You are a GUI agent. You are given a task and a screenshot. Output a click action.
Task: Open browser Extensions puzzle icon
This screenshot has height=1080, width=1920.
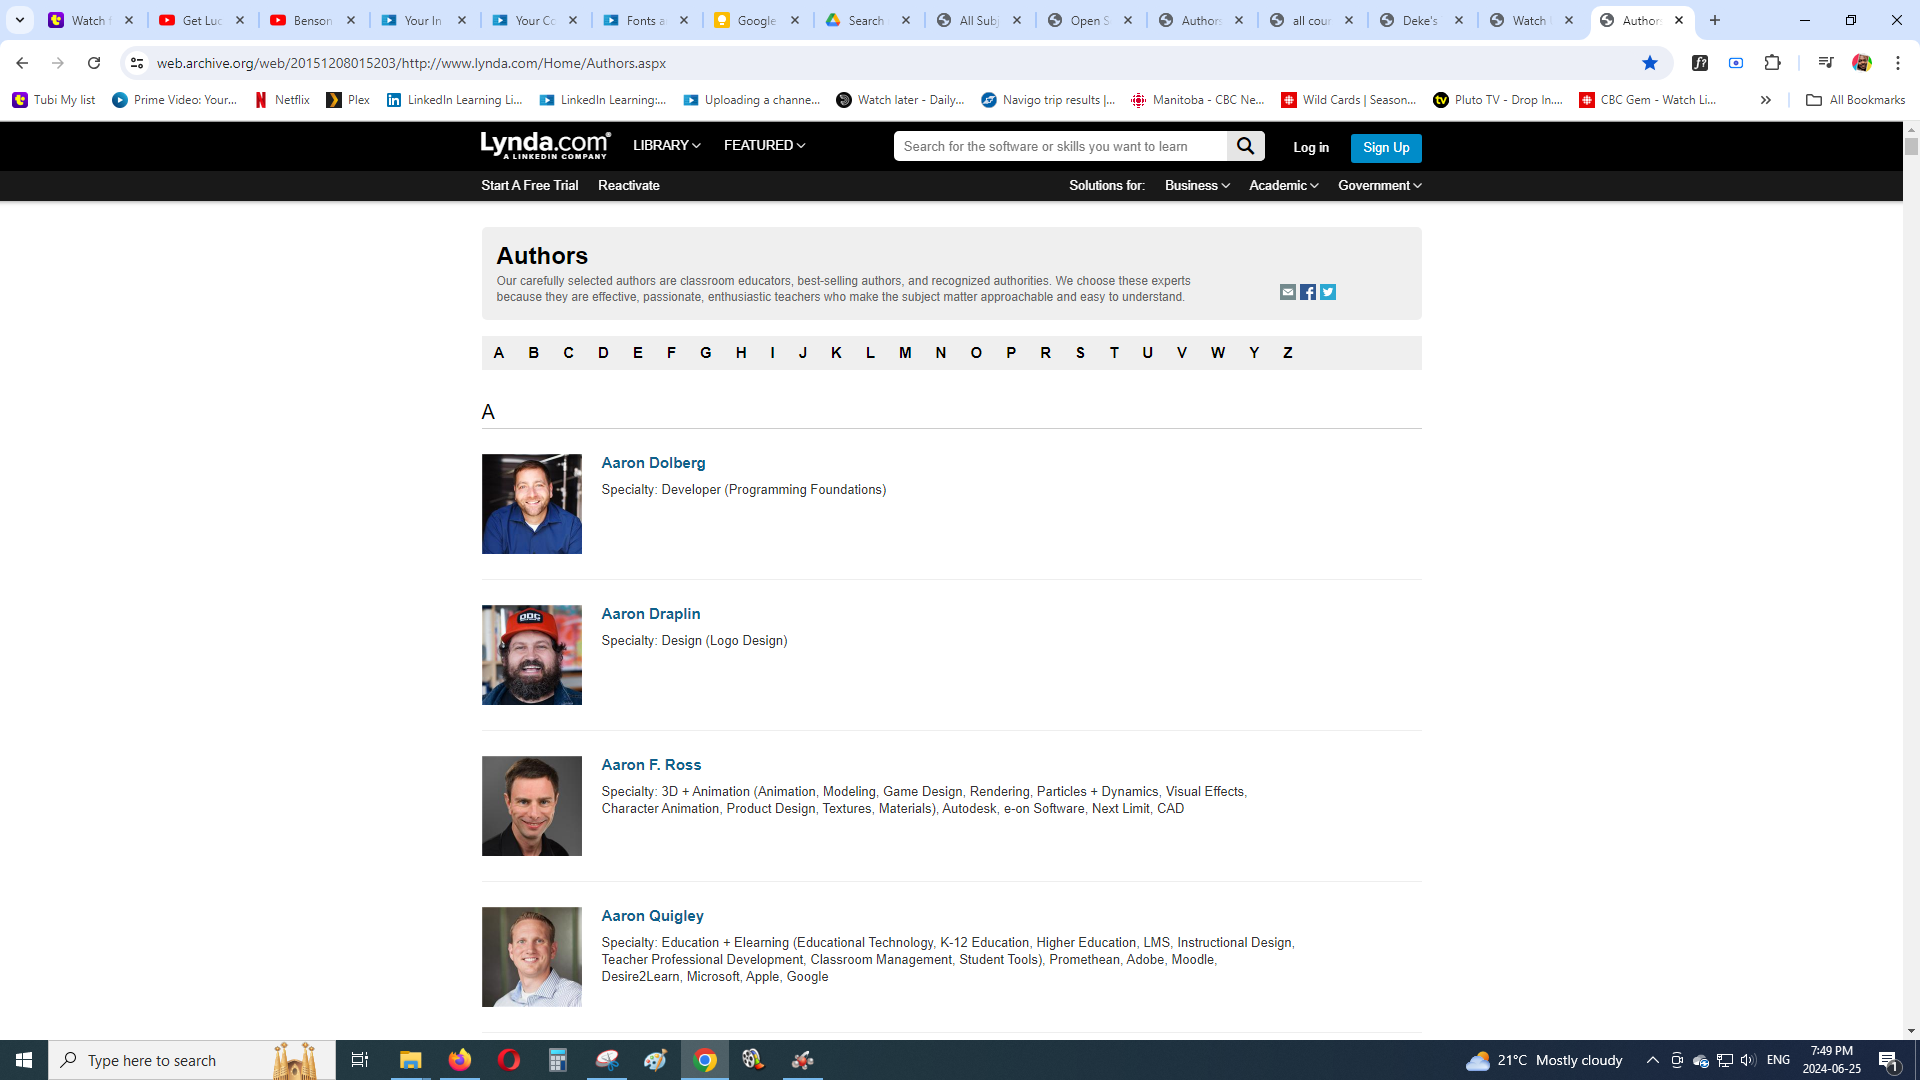click(1773, 63)
